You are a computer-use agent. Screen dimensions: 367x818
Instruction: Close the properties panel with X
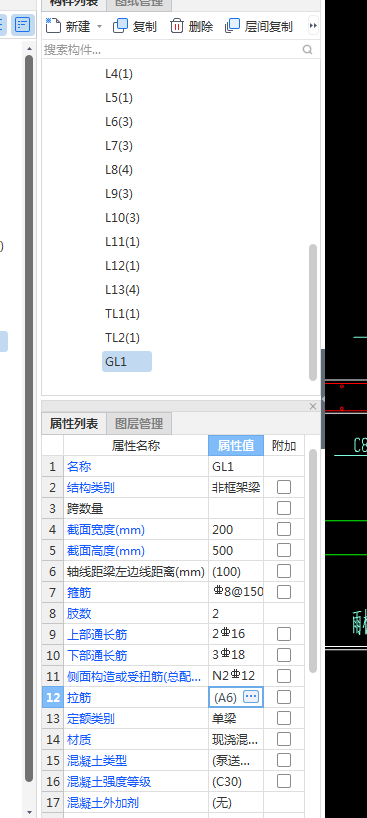[x=313, y=406]
